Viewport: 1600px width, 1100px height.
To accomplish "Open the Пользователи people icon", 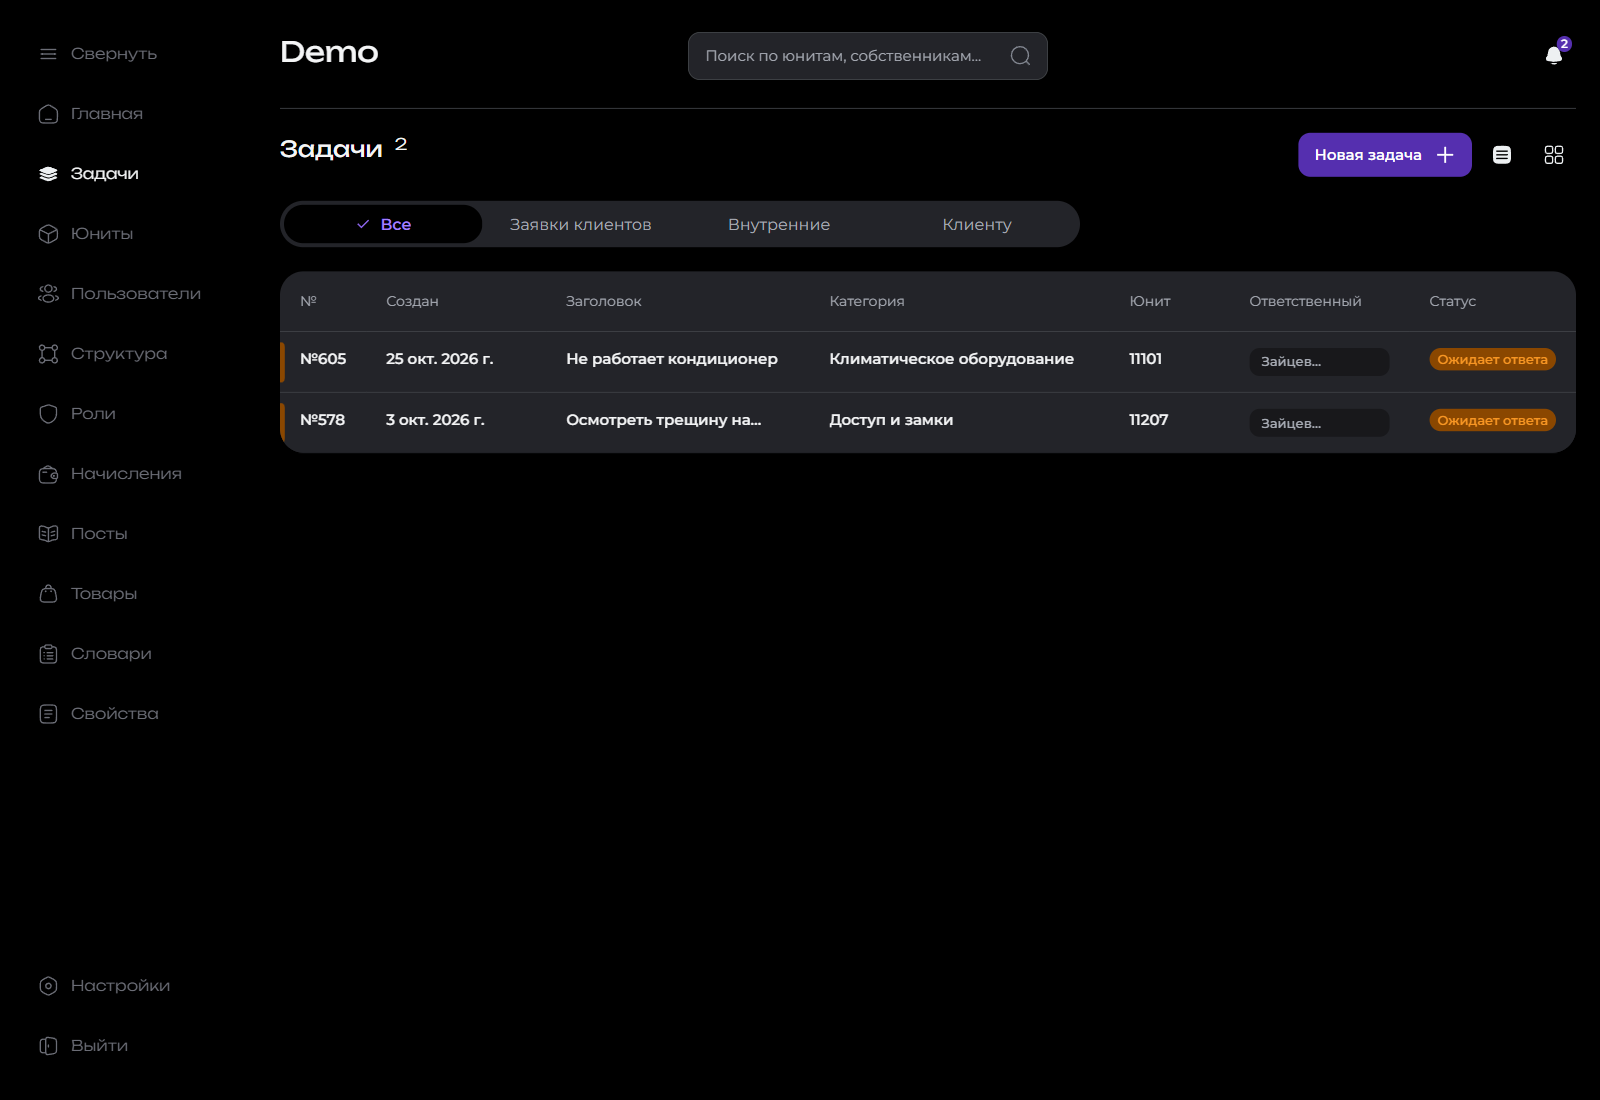I will 48,294.
